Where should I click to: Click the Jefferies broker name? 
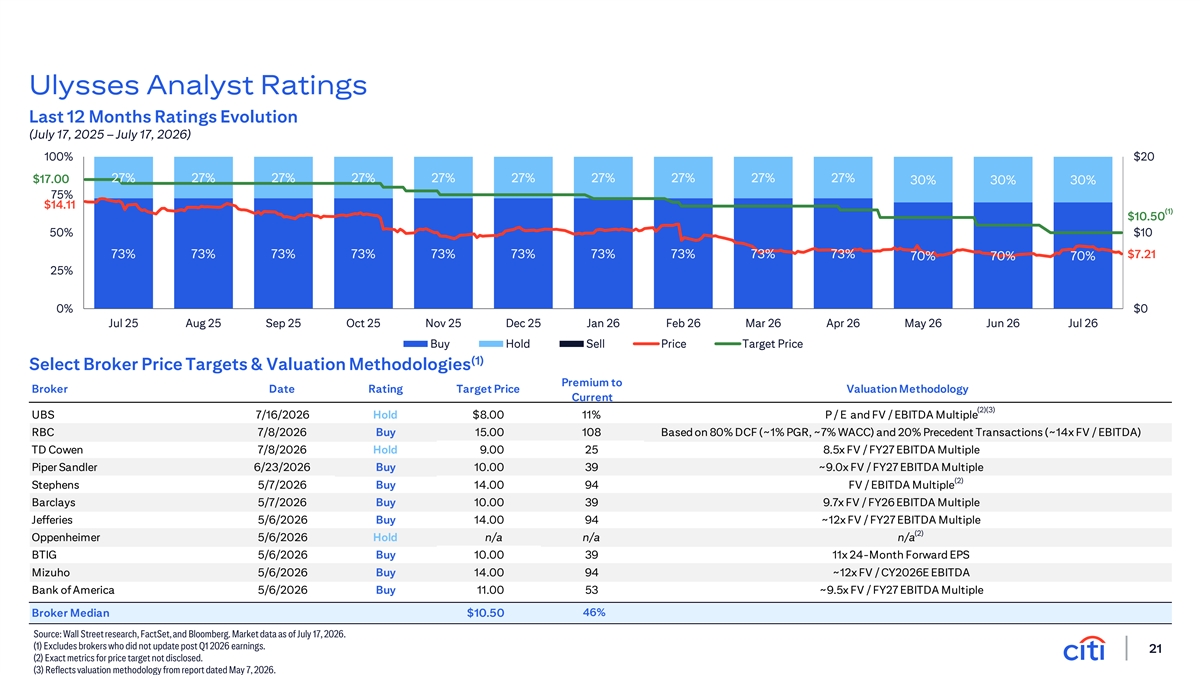click(x=54, y=520)
